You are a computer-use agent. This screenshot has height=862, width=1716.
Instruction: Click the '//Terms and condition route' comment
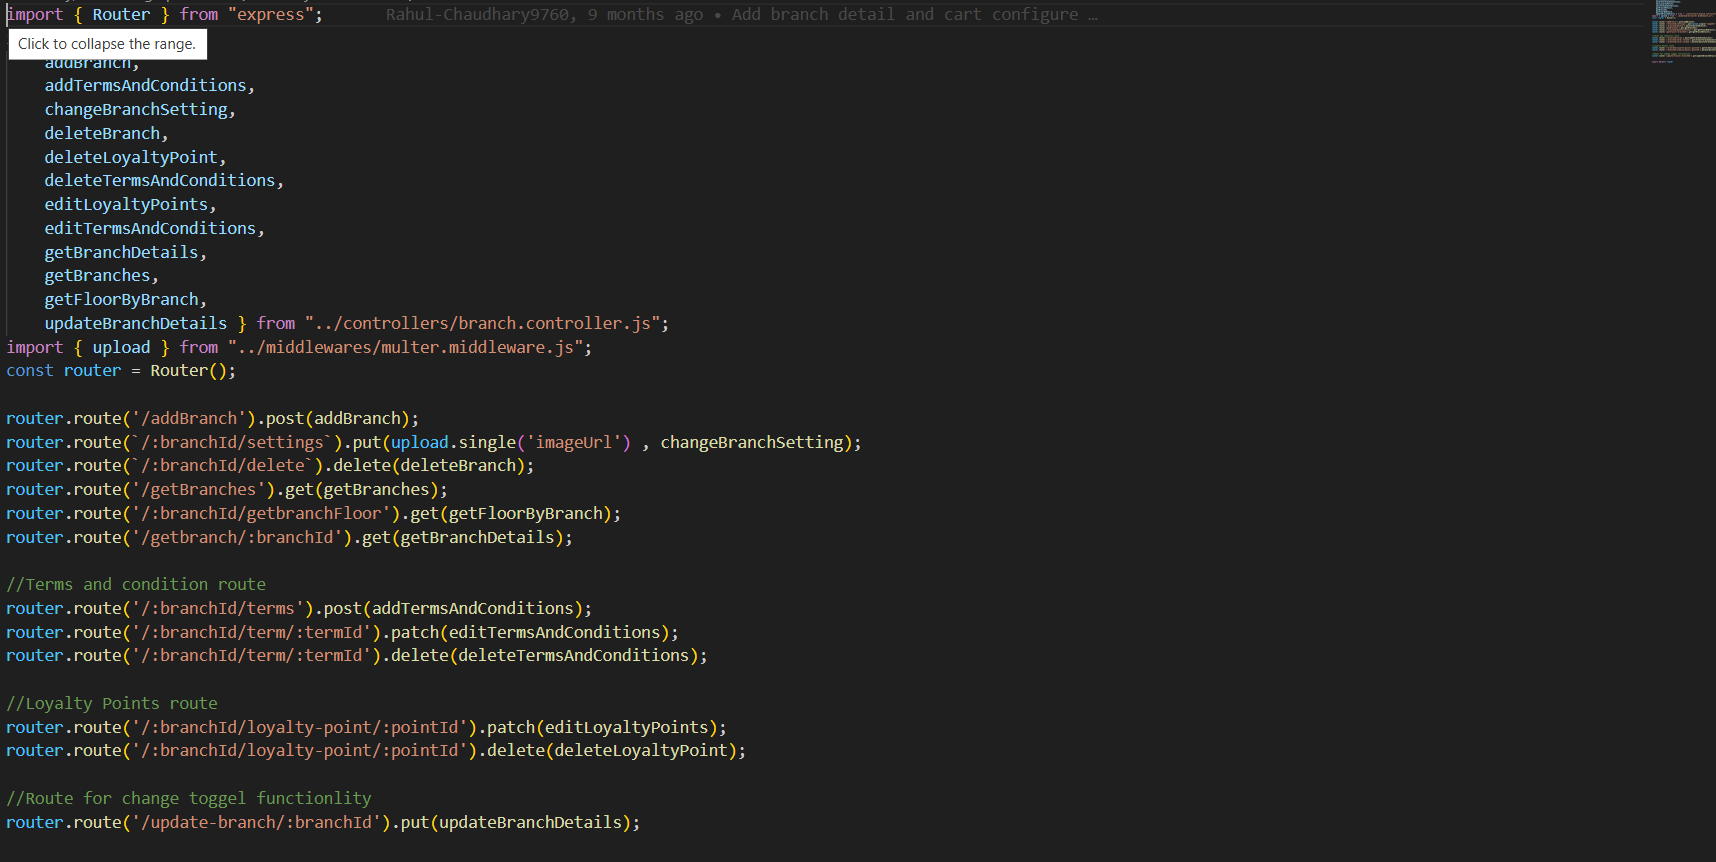coord(136,585)
